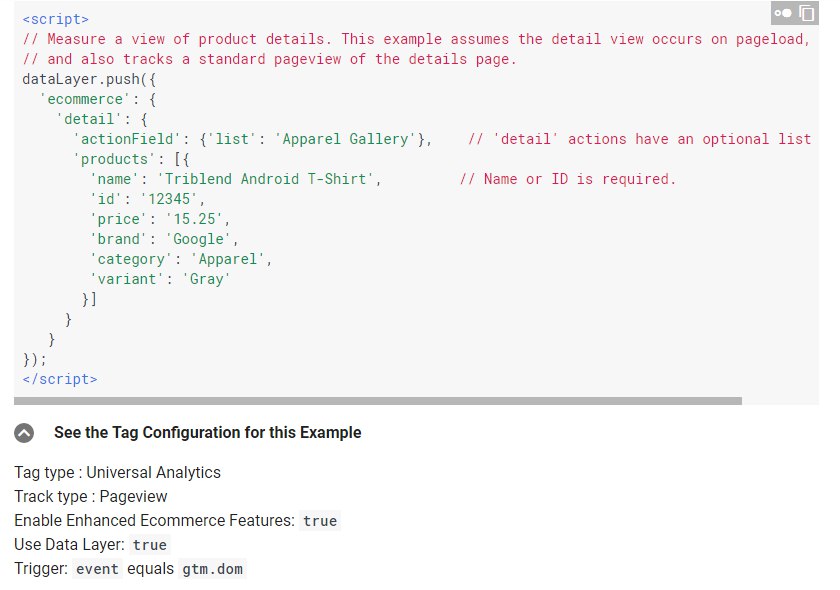The width and height of the screenshot is (840, 590).
Task: Click 'dataLayer.push' in the code
Action: click(x=81, y=79)
